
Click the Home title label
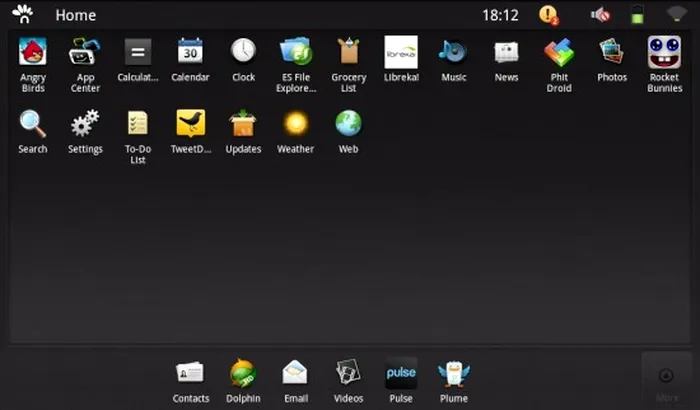(x=75, y=15)
